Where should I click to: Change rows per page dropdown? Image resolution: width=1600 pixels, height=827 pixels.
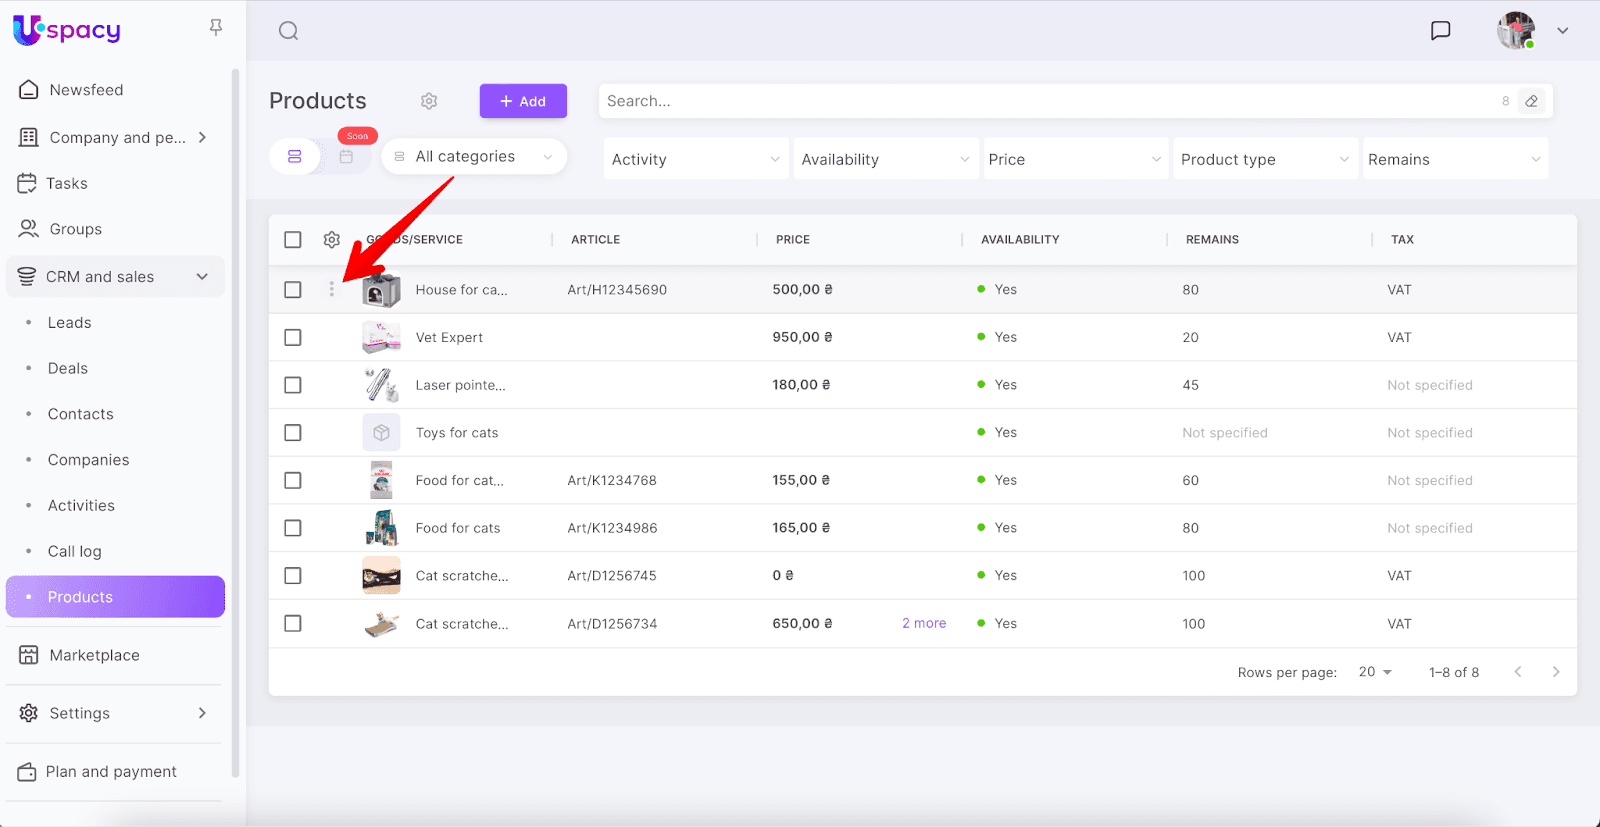tap(1375, 672)
